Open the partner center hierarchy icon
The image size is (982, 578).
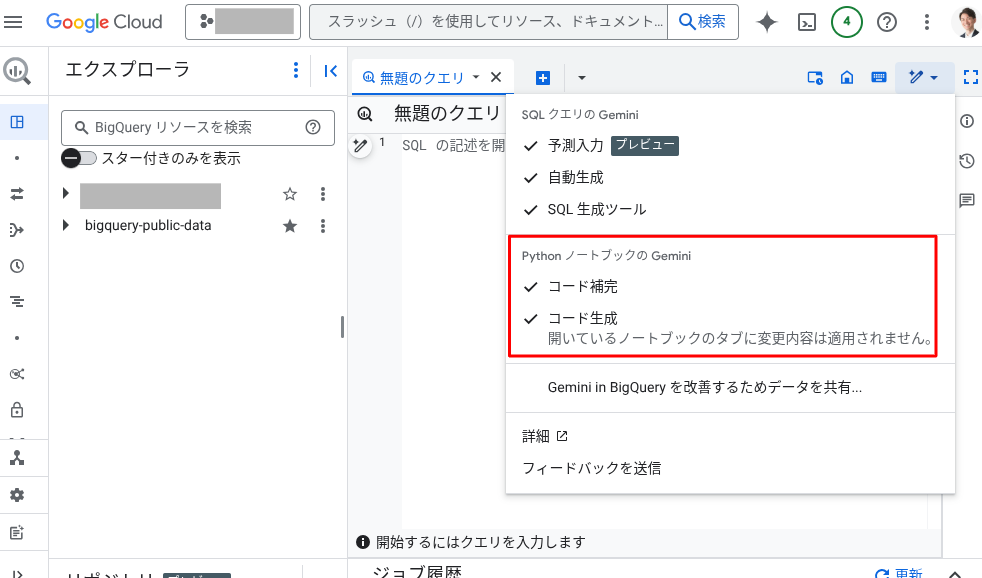pyautogui.click(x=17, y=458)
